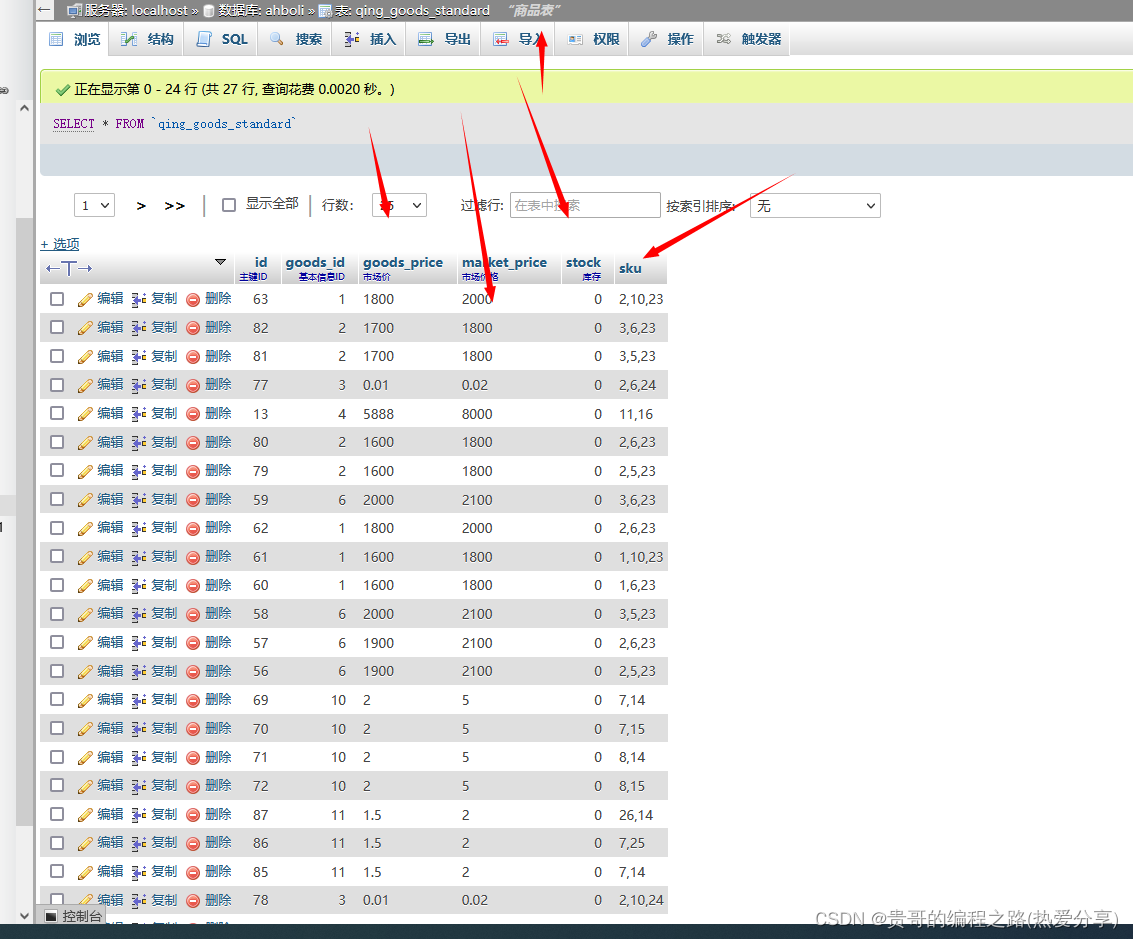Screen dimensions: 1133x939
Task: Click the pencil edit icon for row id 79
Action: [x=85, y=471]
